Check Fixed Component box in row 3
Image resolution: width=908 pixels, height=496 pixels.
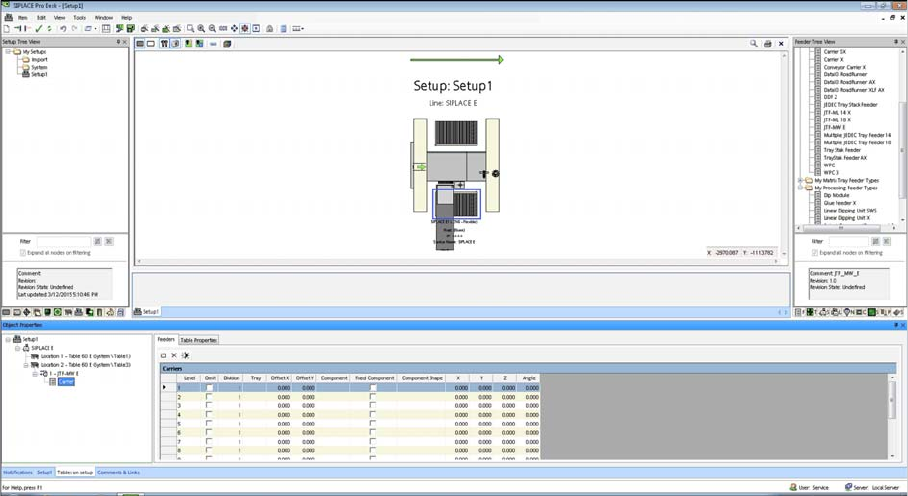(373, 406)
